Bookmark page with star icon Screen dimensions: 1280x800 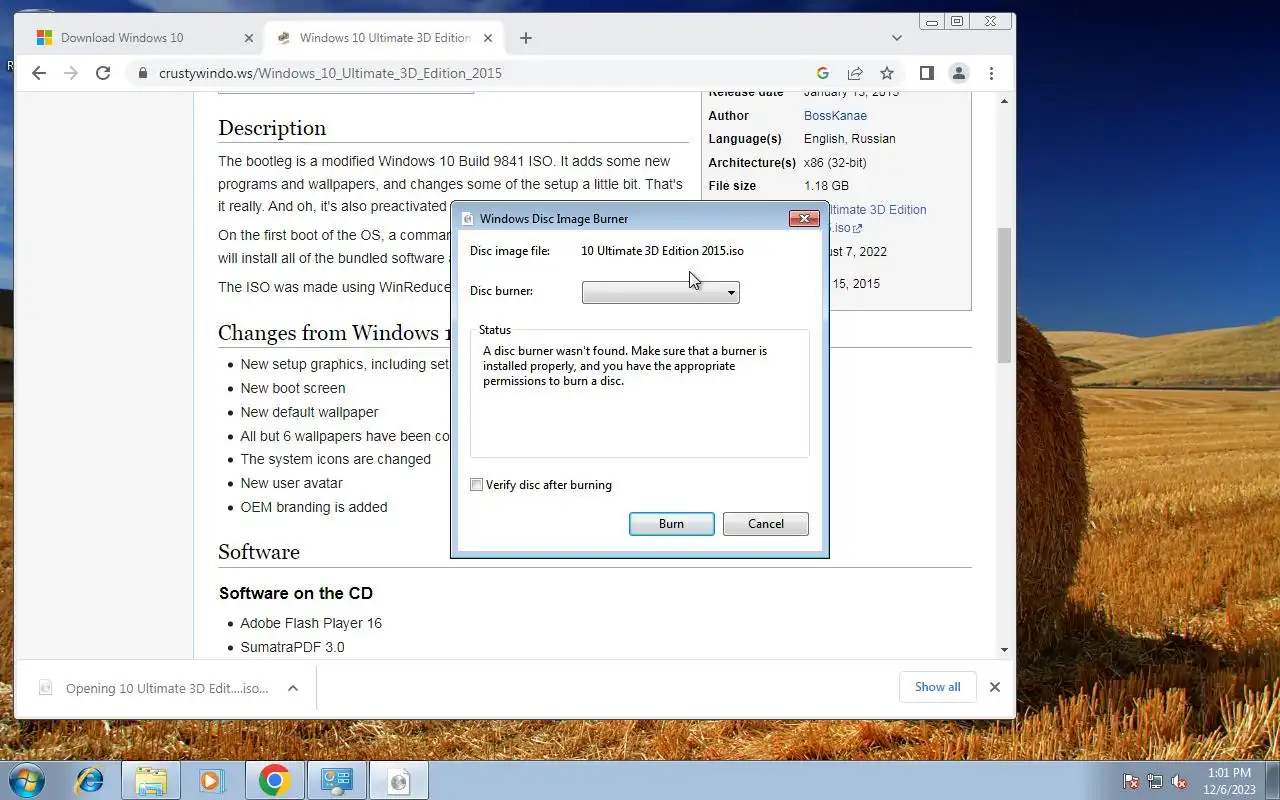tap(887, 73)
